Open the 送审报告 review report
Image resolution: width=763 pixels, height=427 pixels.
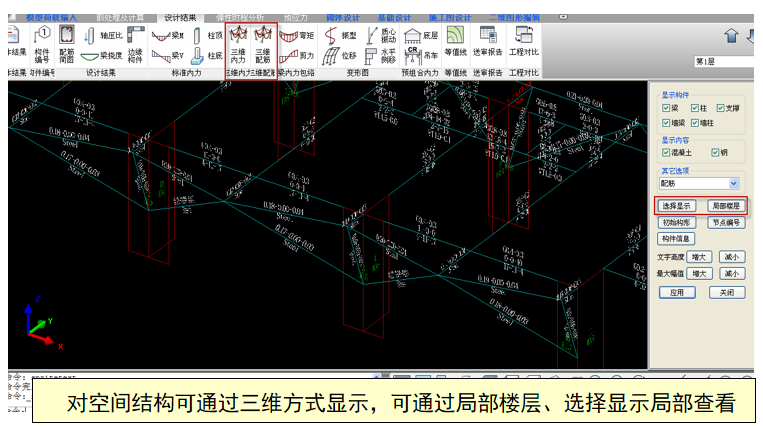pos(488,42)
